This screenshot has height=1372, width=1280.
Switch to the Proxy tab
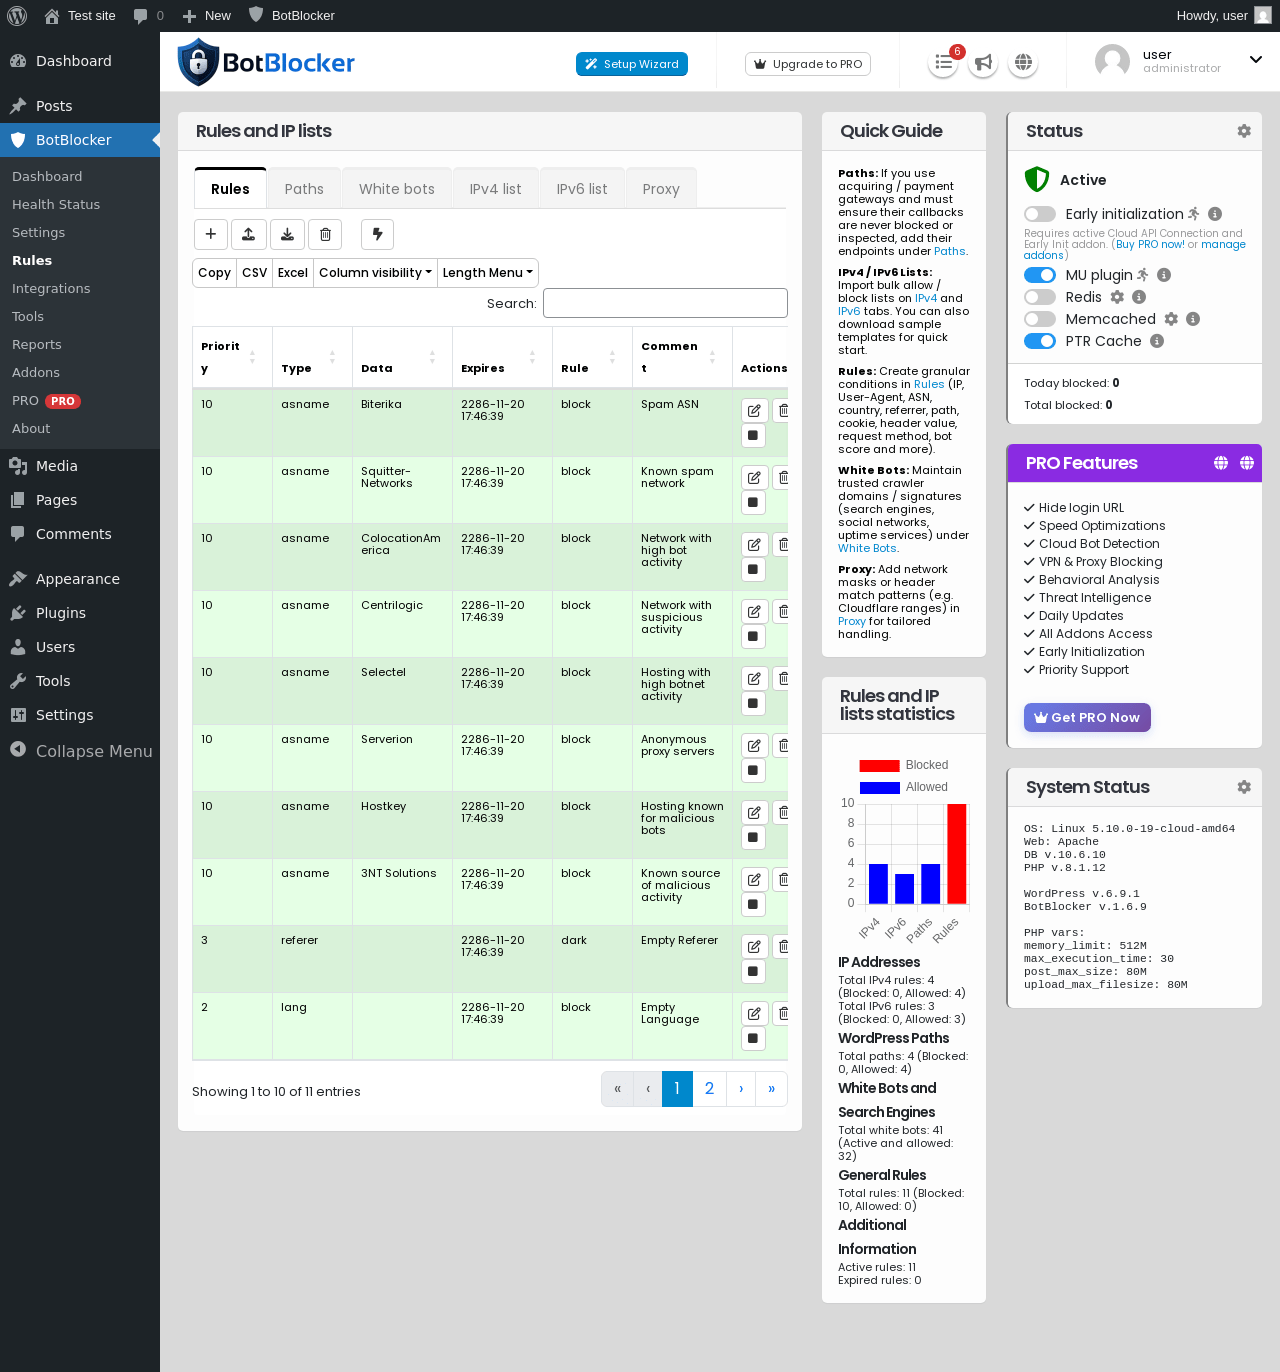point(661,189)
